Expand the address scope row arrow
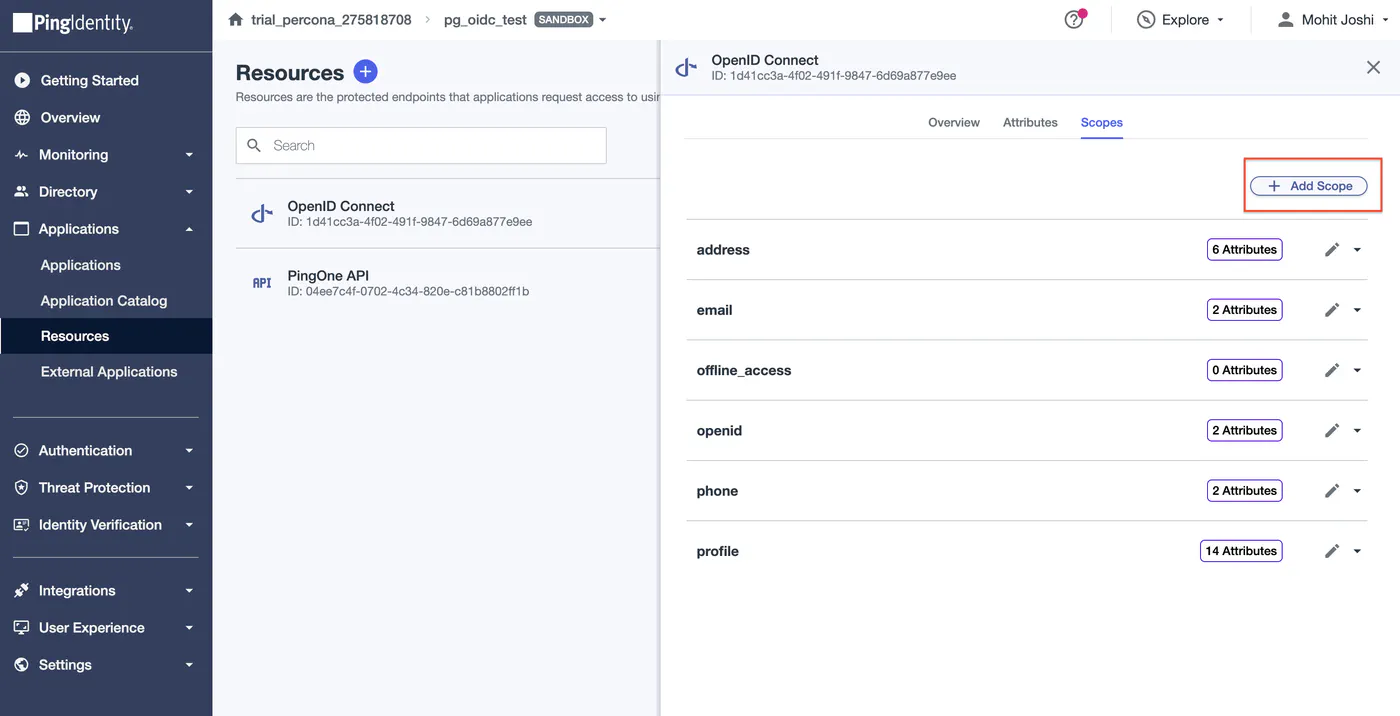This screenshot has width=1400, height=716. pyautogui.click(x=1357, y=250)
